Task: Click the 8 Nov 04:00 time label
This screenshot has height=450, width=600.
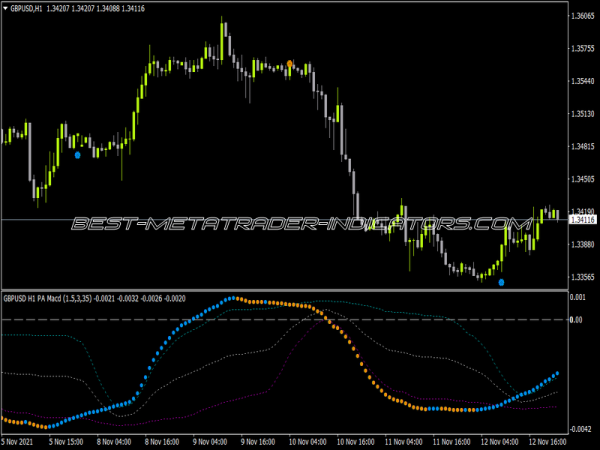Action: pos(114,442)
